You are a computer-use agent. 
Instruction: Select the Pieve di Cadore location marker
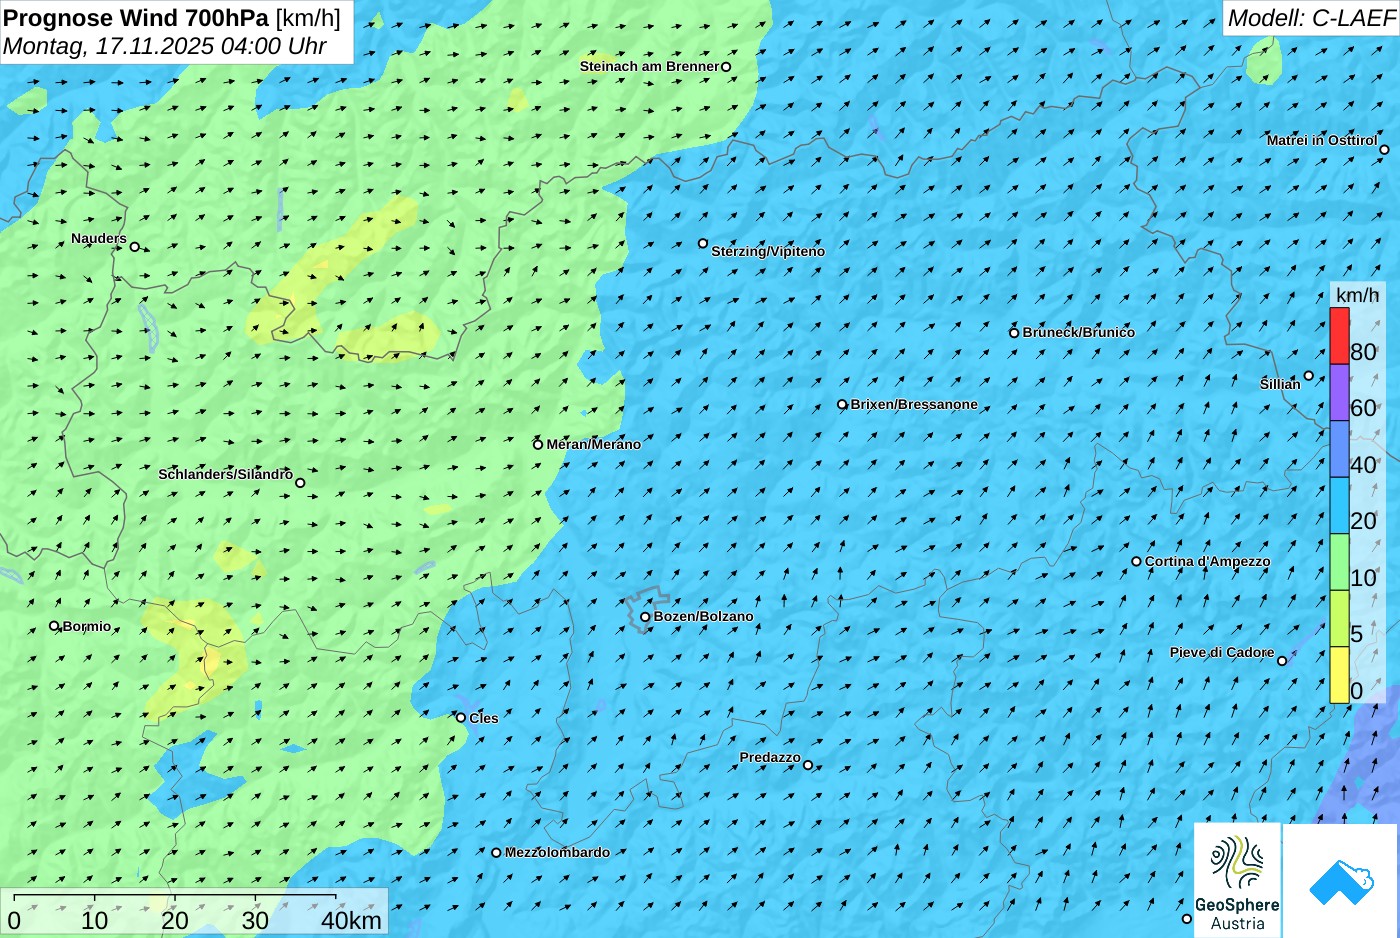click(x=1282, y=661)
